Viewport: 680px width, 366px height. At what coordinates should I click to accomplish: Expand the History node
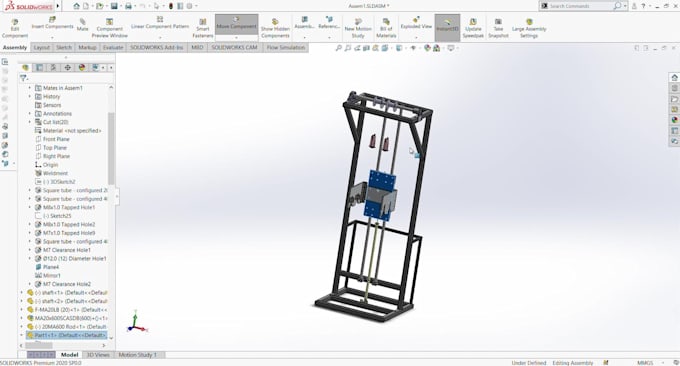click(x=29, y=97)
